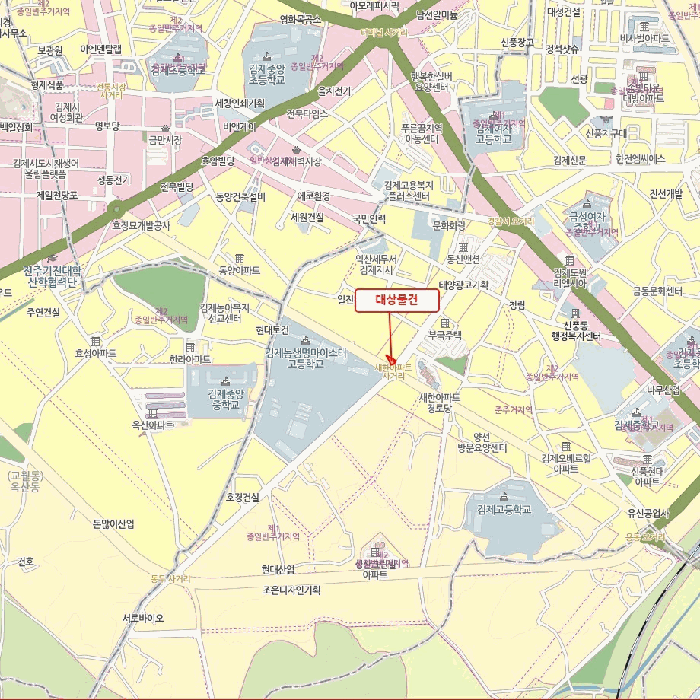The image size is (700, 700).
Task: Select the apartment icon above 한라아파트
Action: (190, 347)
